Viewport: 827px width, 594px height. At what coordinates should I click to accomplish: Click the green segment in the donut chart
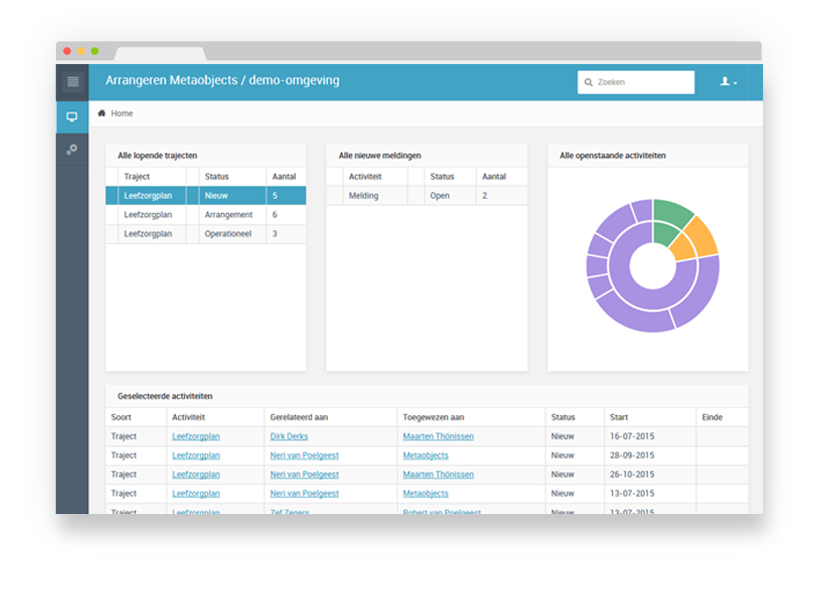(671, 213)
